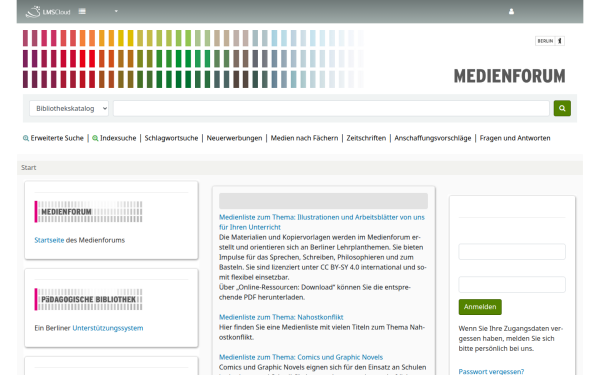
Task: Open Zeitschriften page
Action: coord(366,138)
